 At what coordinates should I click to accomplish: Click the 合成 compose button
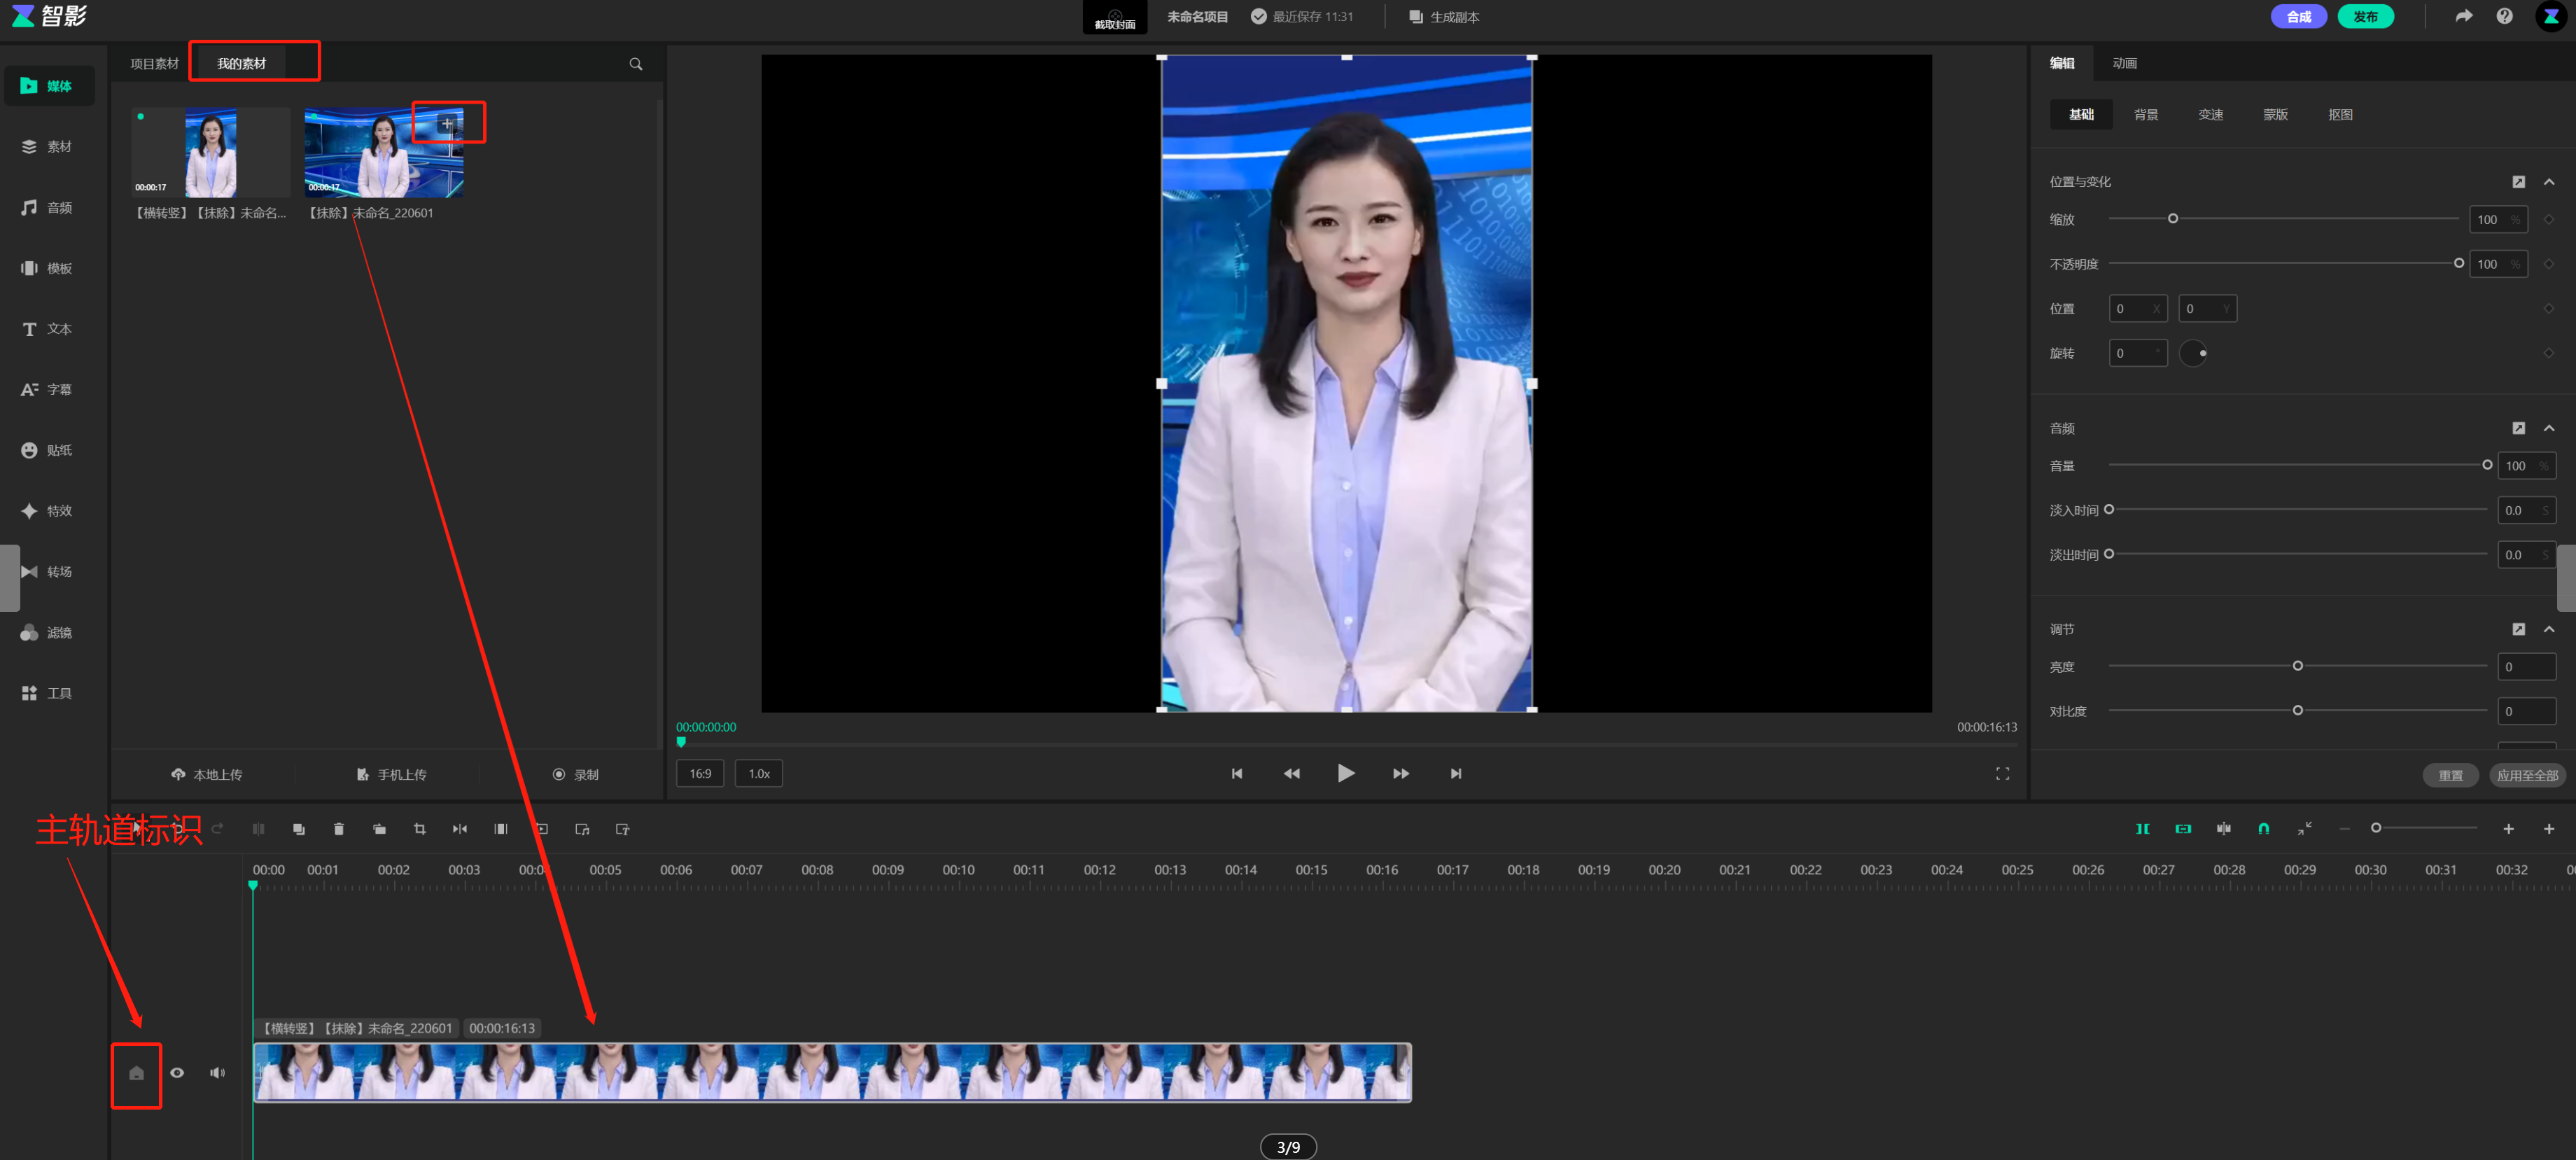pyautogui.click(x=2298, y=16)
